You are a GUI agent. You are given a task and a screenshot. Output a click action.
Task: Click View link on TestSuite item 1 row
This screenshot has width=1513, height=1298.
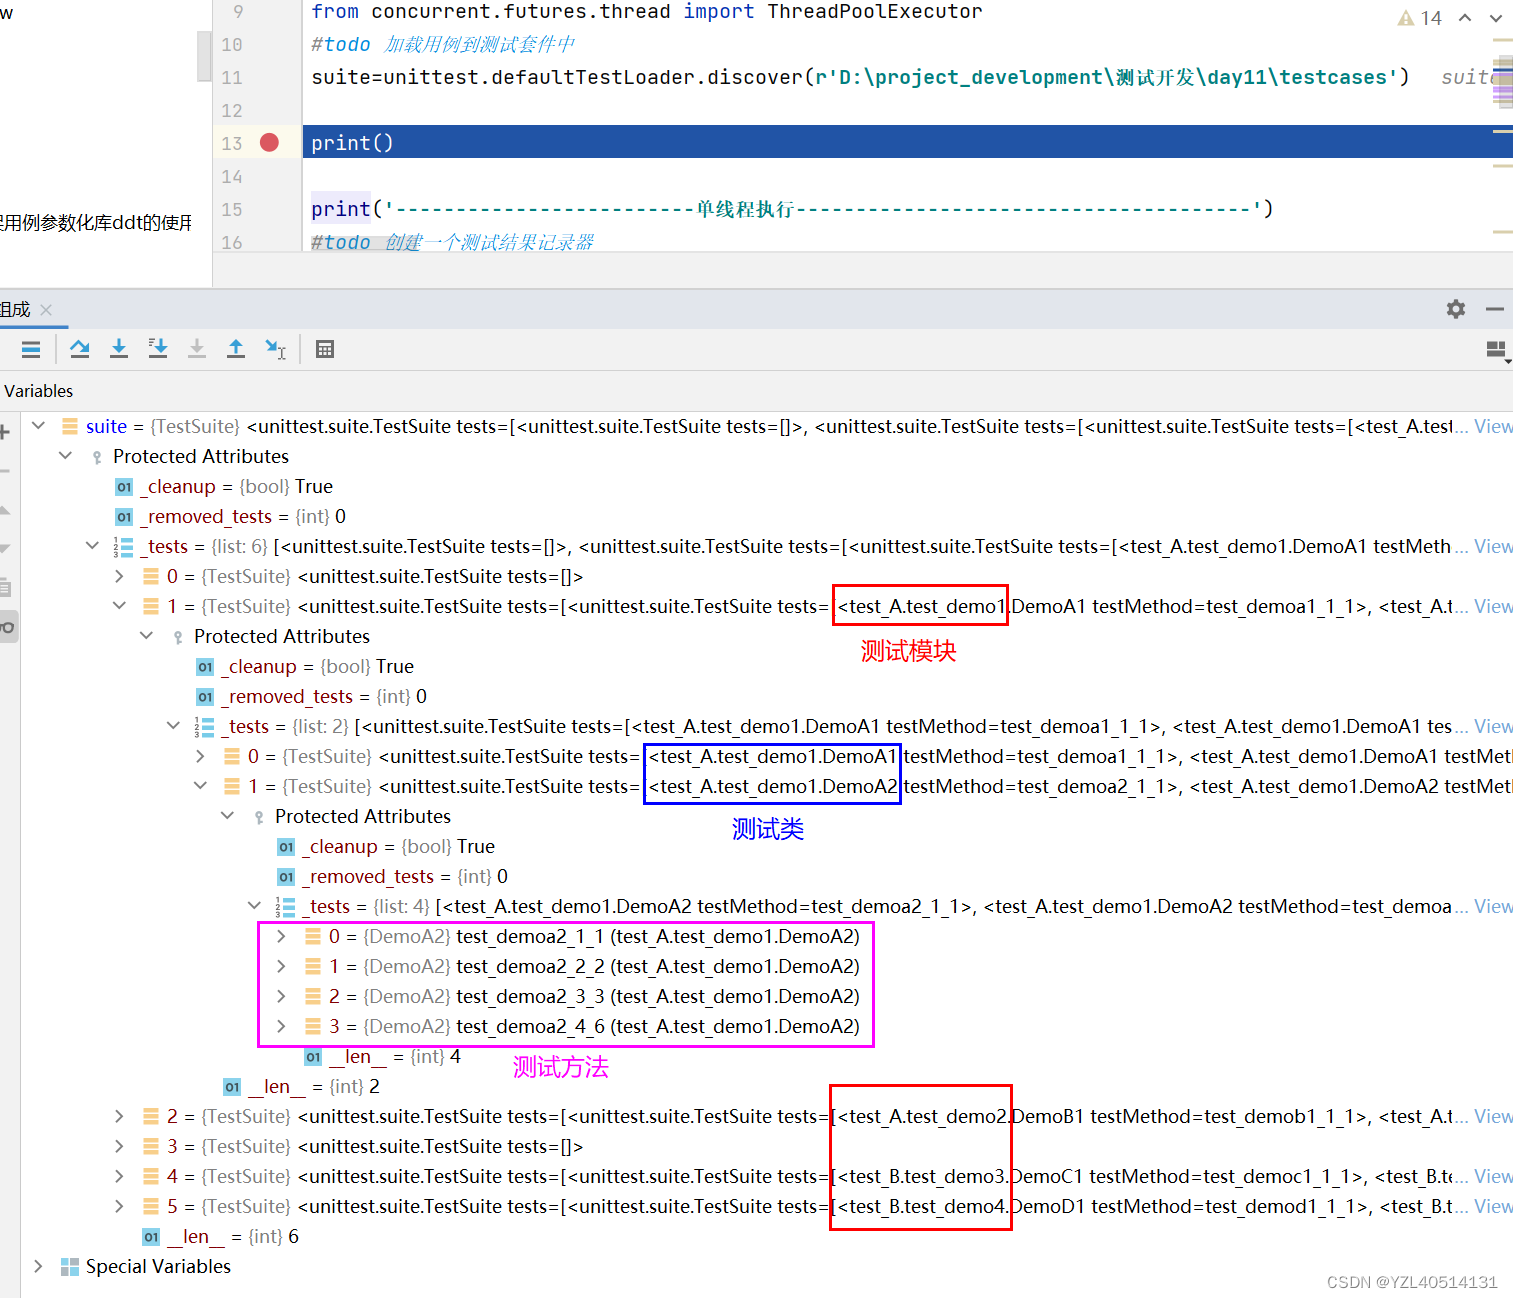click(1493, 606)
